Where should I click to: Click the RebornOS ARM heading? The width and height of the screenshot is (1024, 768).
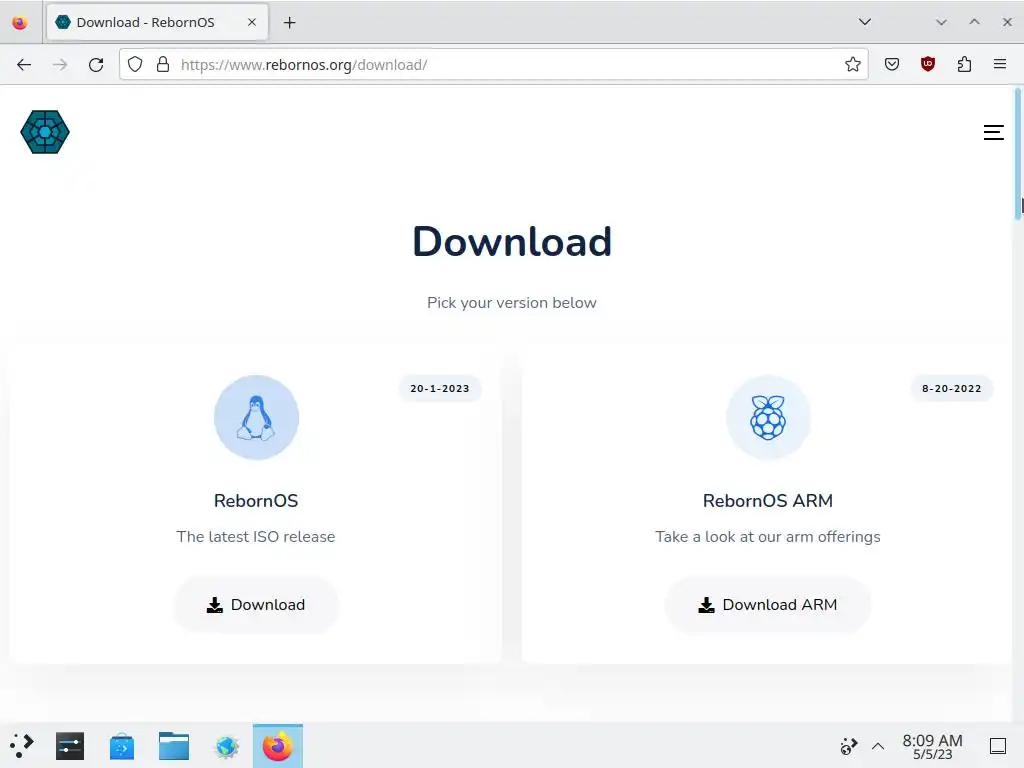(x=767, y=501)
